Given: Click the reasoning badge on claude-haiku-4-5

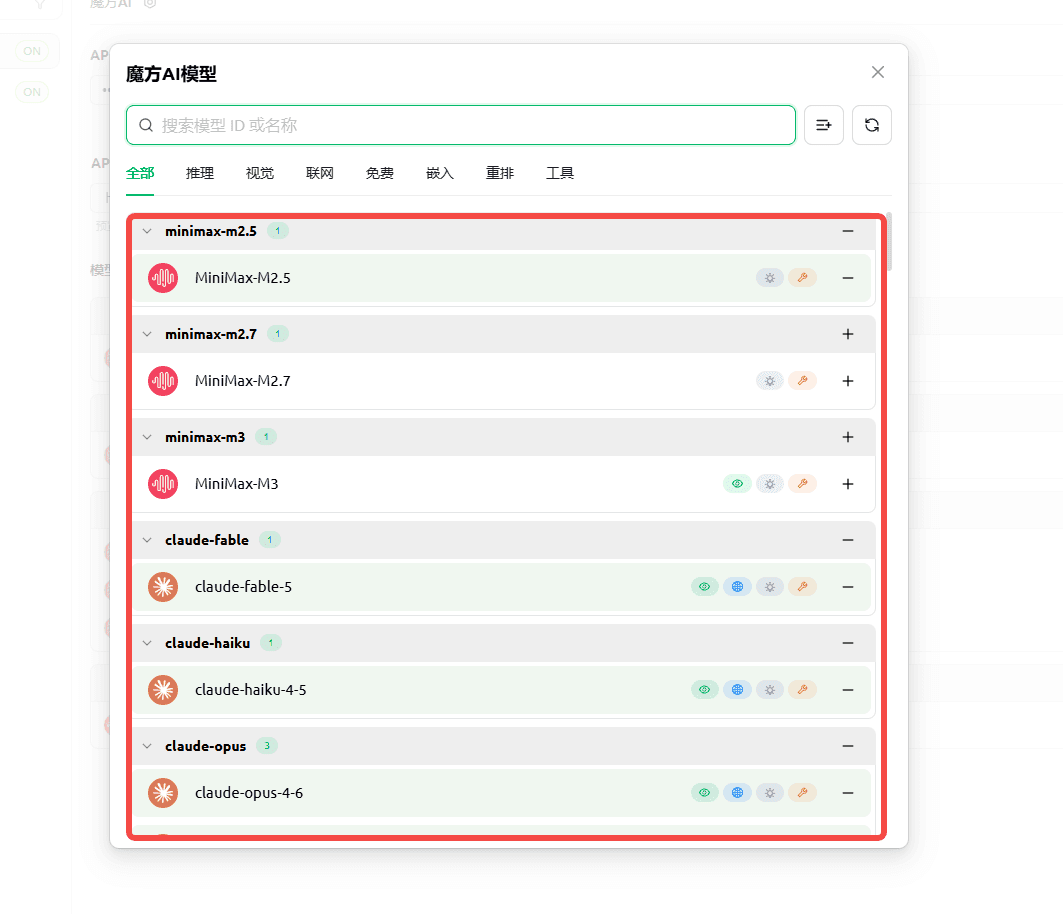Looking at the screenshot, I should click(x=770, y=690).
